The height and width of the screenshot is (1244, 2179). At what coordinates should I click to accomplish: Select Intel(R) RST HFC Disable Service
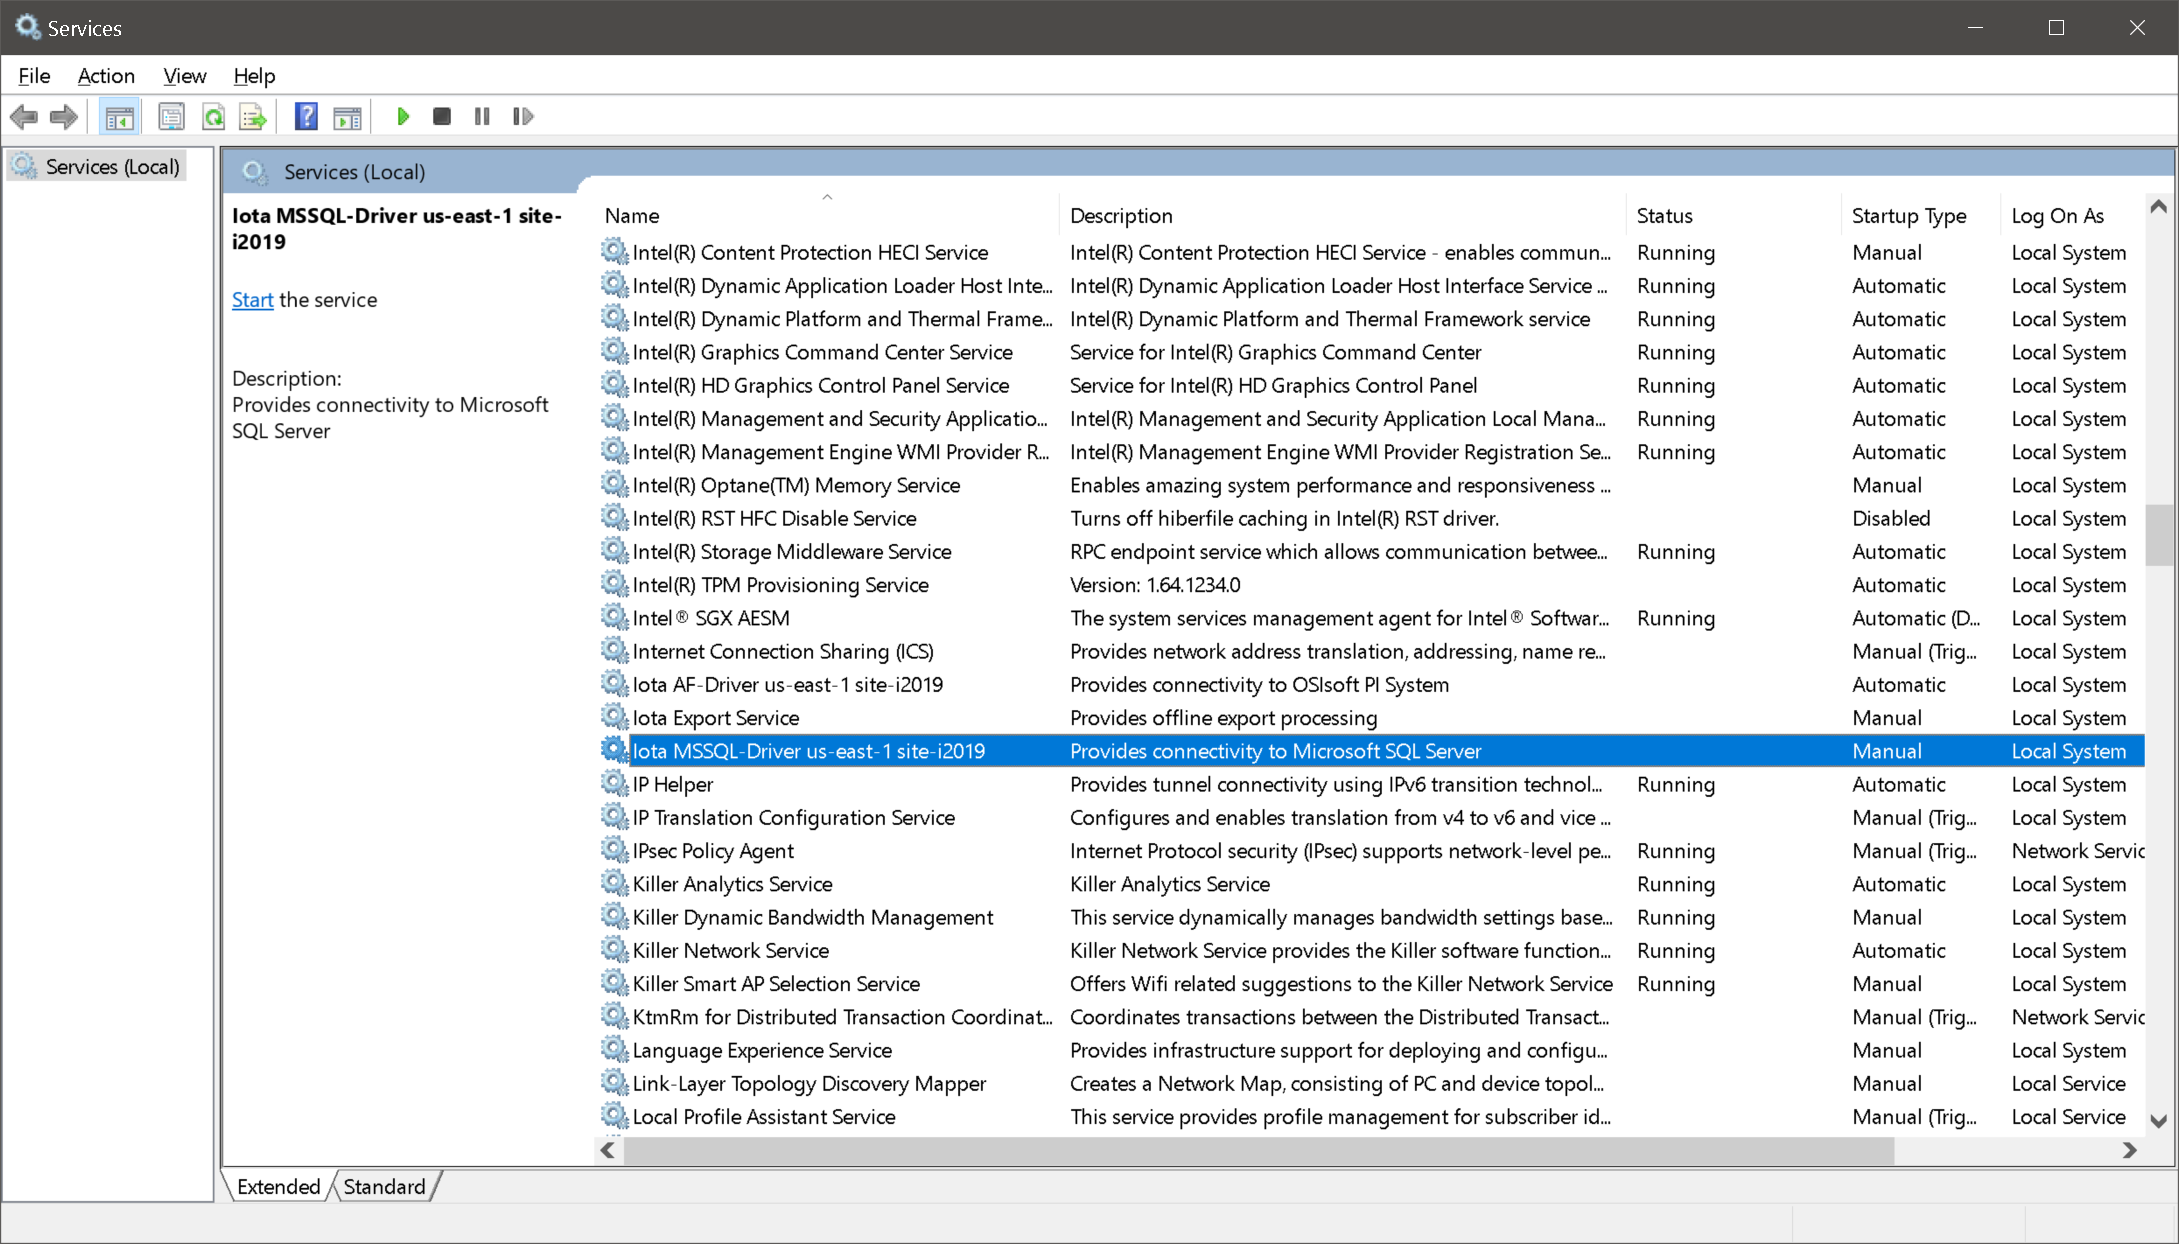pos(1371,518)
